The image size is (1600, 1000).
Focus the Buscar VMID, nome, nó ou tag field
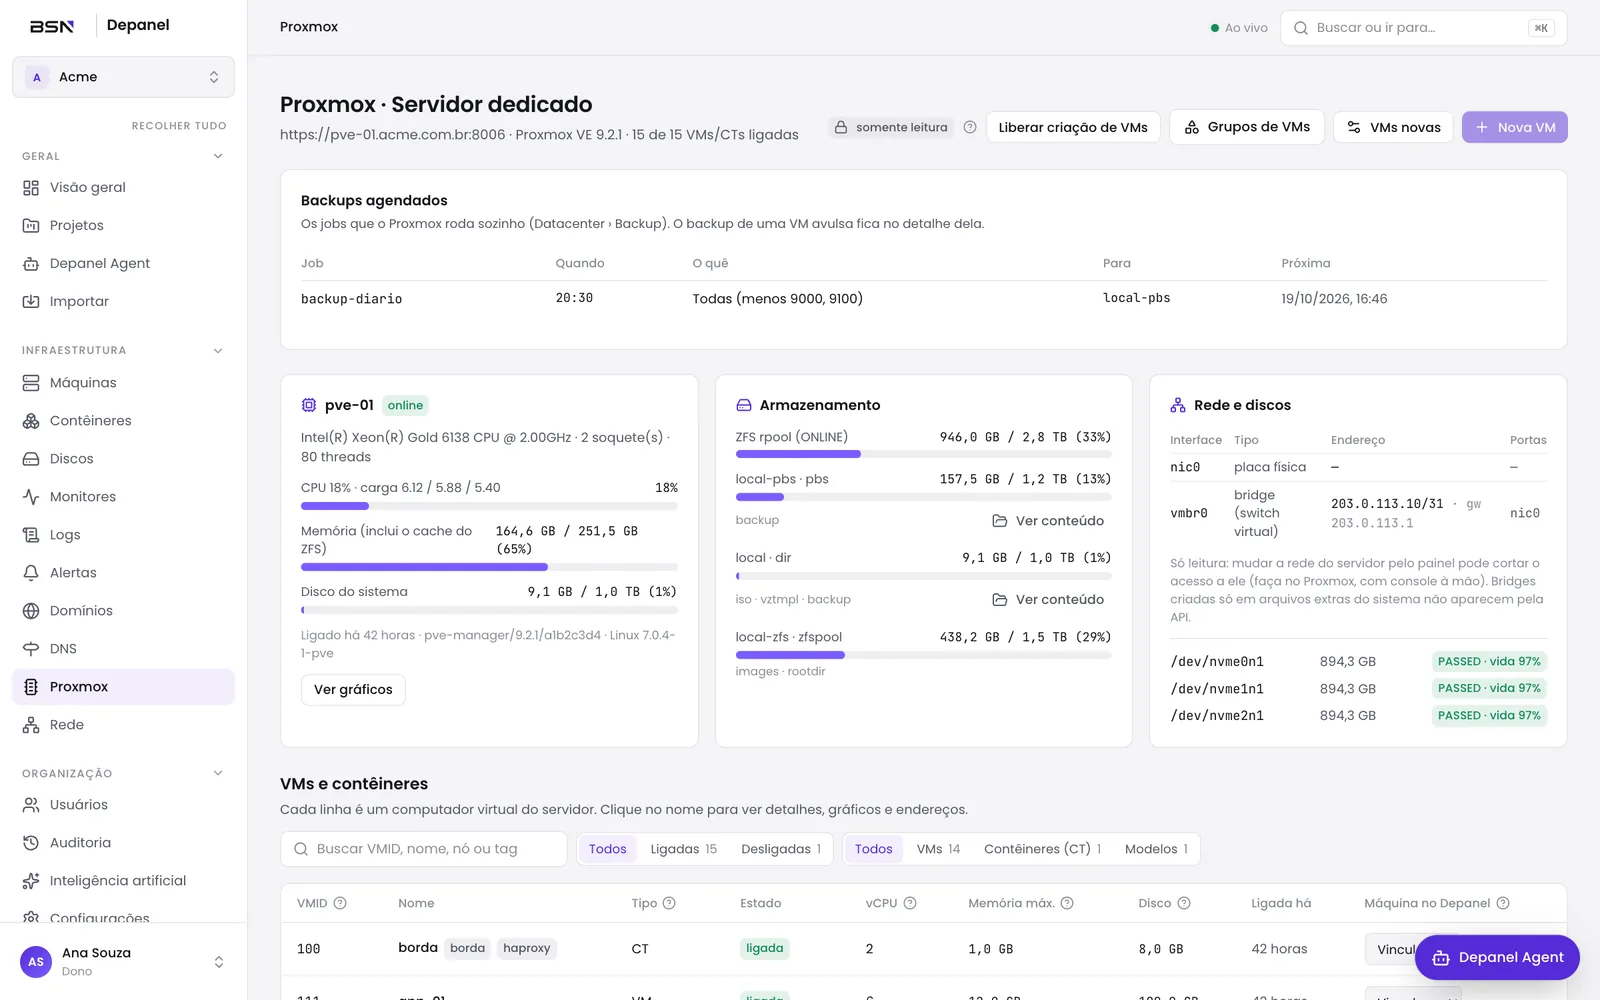[424, 849]
